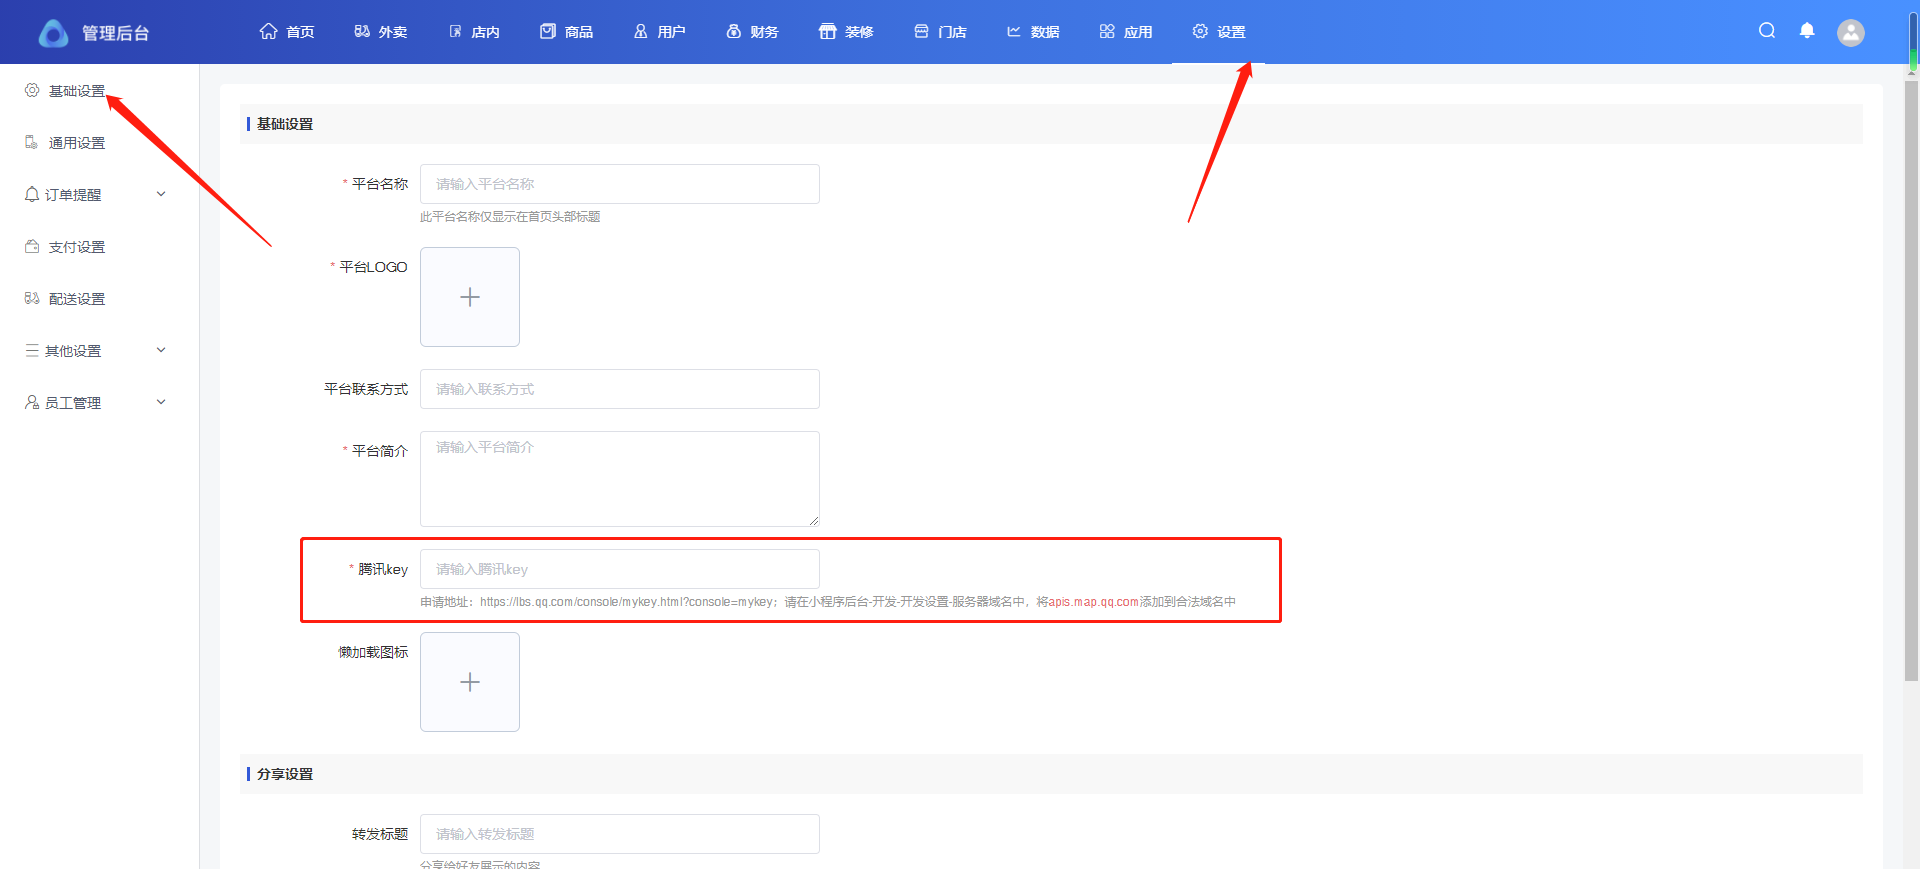Focus the 平台名称 input field
Viewport: 1920px width, 869px height.
(620, 184)
